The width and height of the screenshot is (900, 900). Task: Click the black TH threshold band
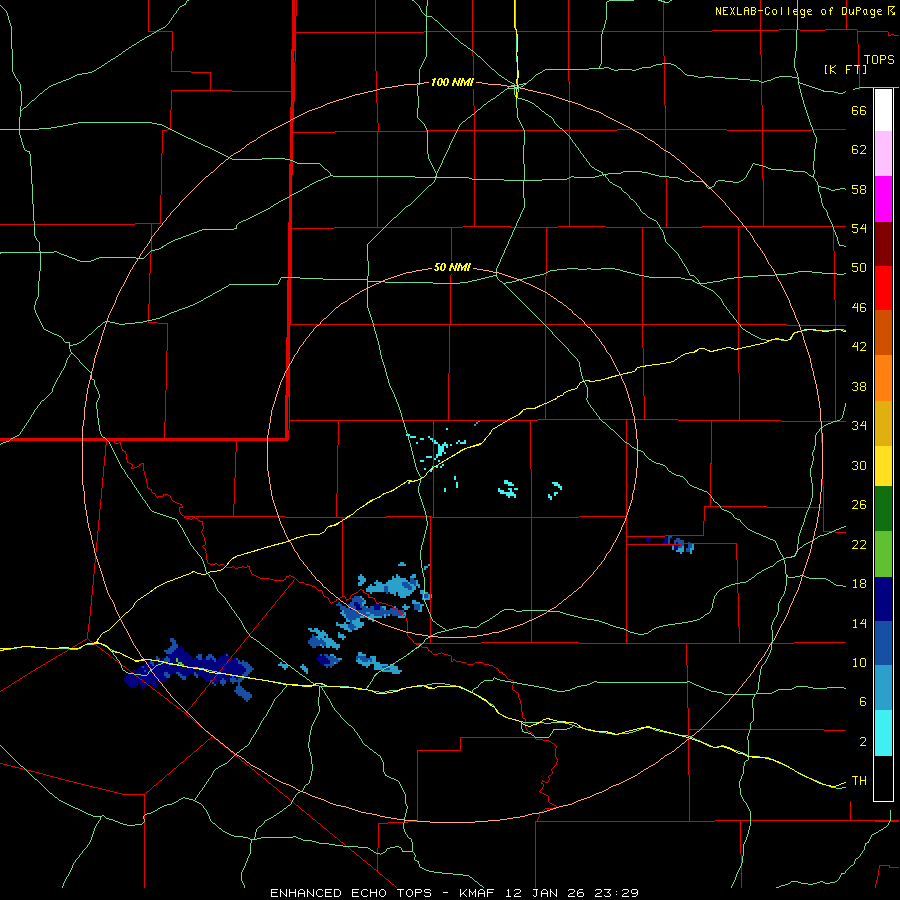pos(883,778)
